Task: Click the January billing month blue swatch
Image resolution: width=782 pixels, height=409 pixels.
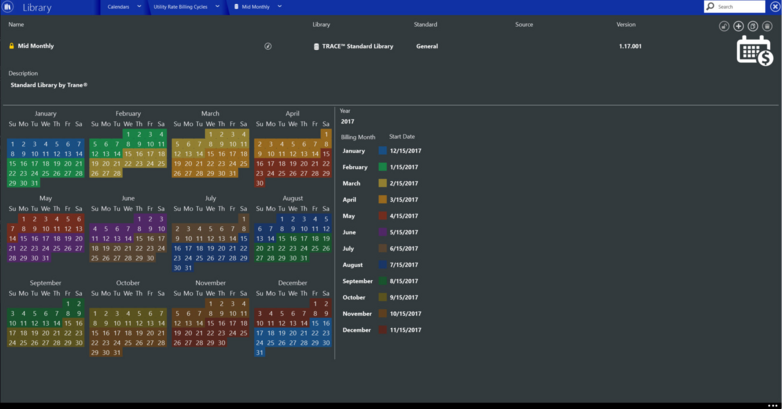Action: coord(383,151)
